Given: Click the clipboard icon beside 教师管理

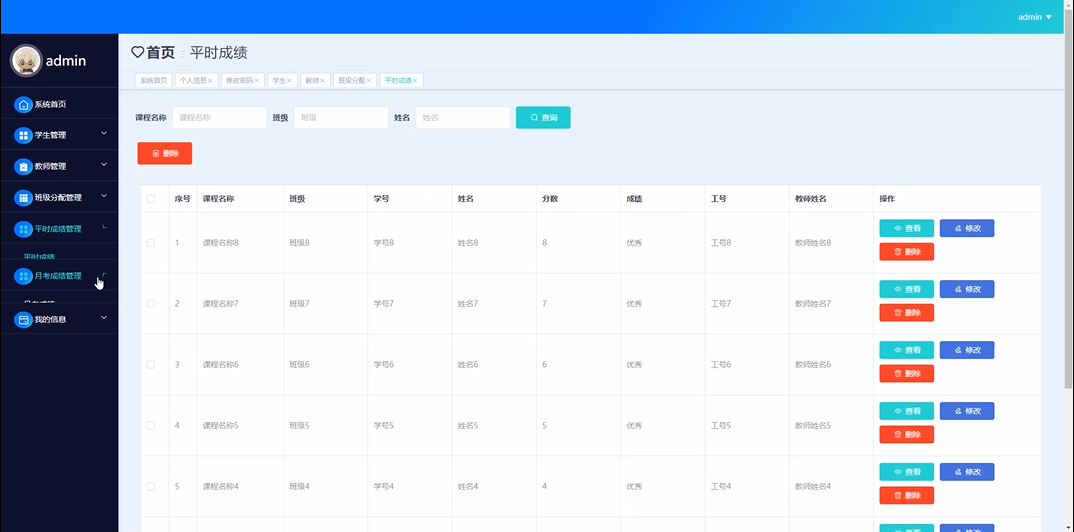Looking at the screenshot, I should [x=23, y=166].
